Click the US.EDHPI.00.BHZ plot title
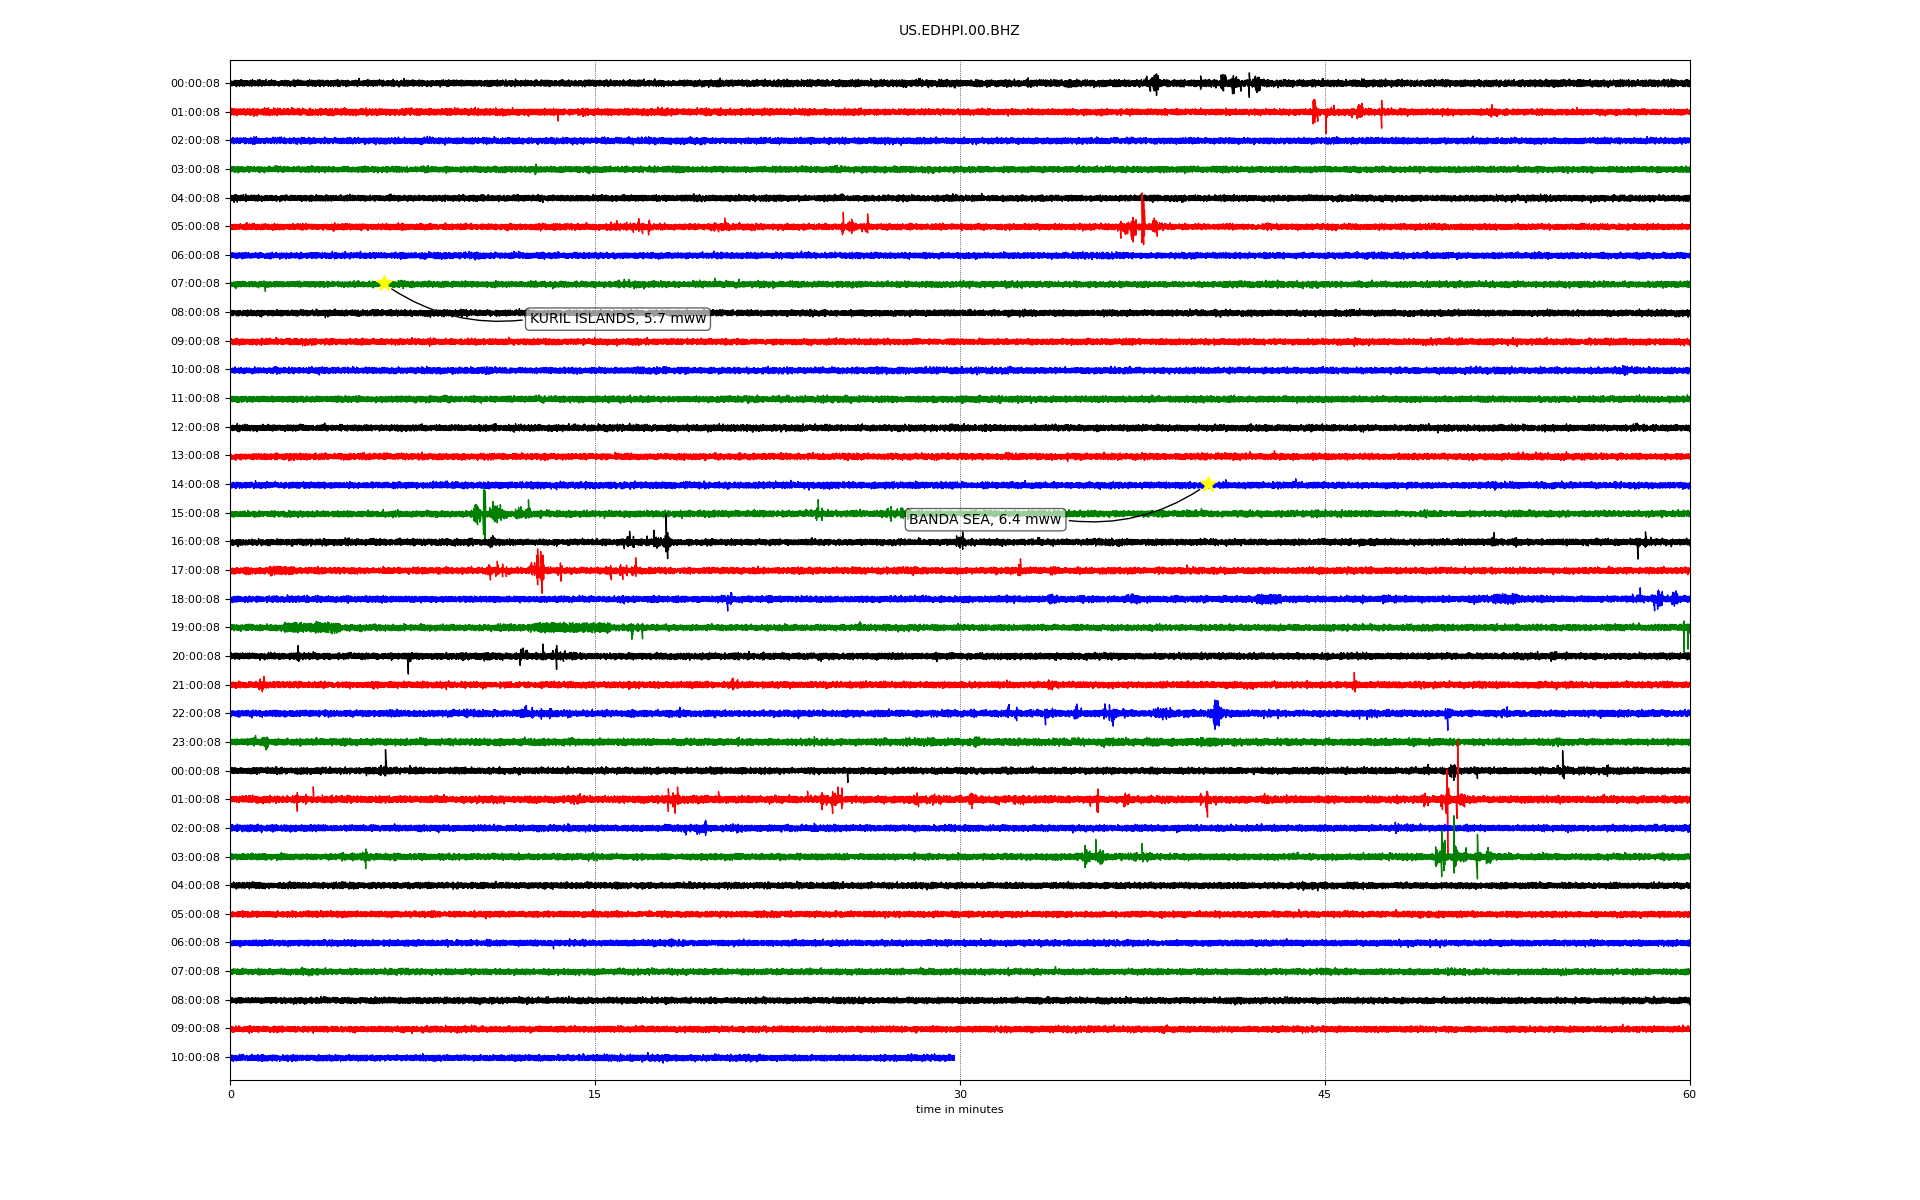The image size is (1920, 1200). [x=958, y=31]
